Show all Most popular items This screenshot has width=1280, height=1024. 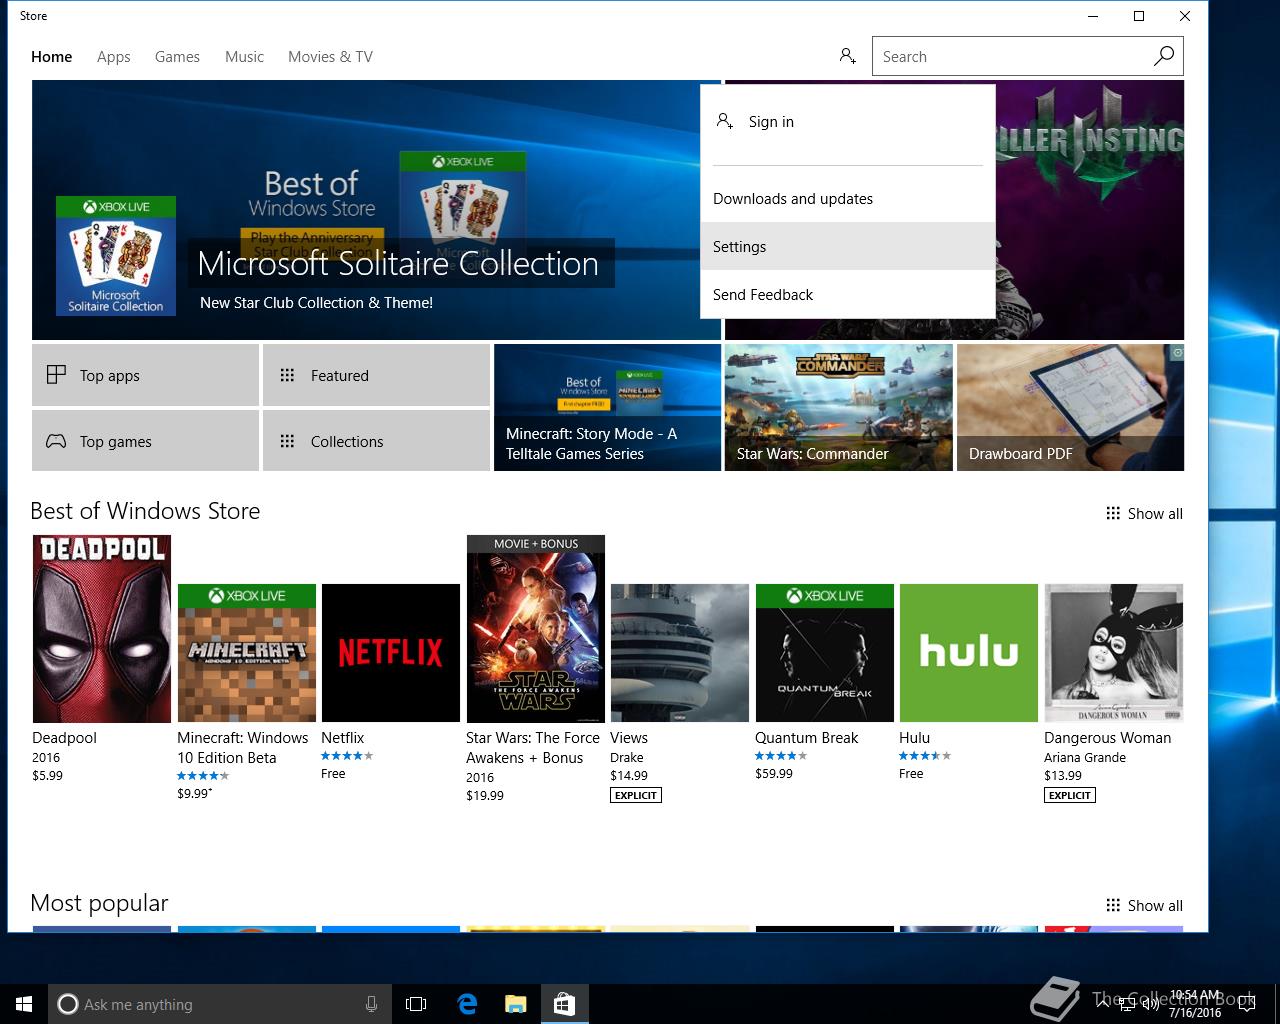pyautogui.click(x=1144, y=905)
